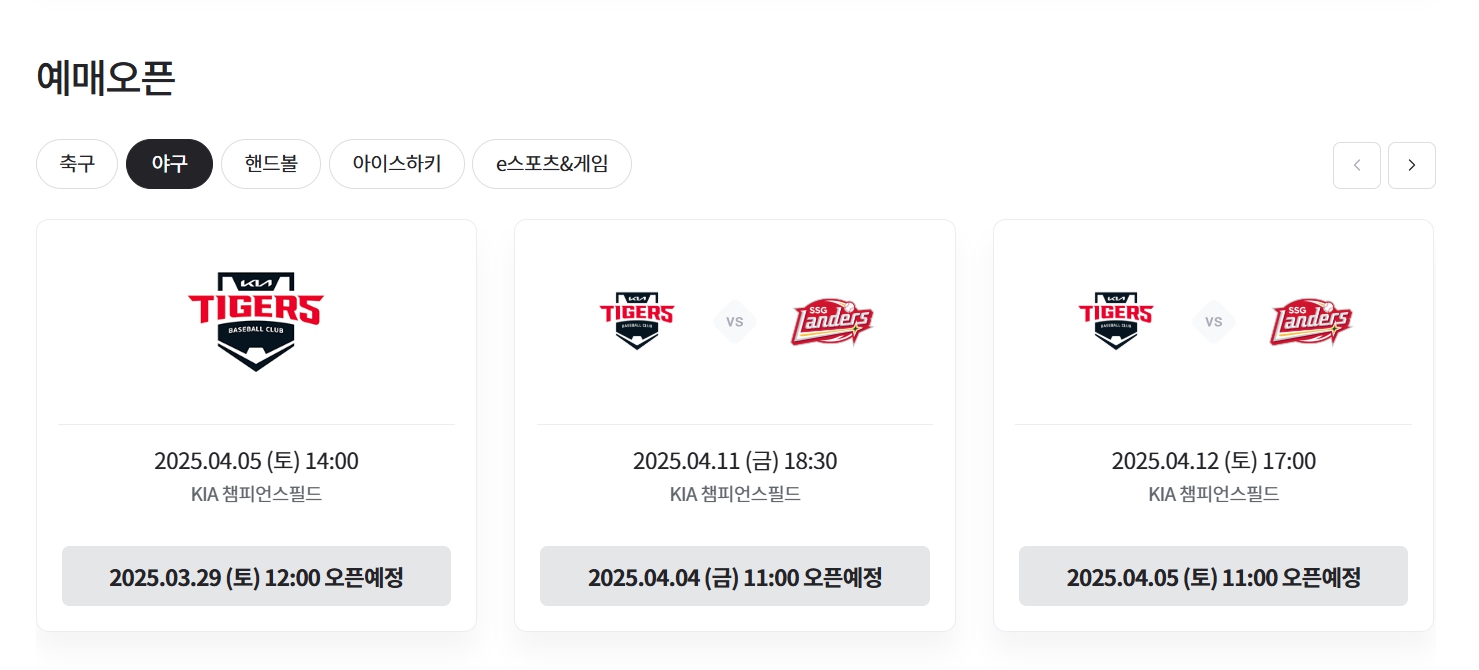The image size is (1479, 670).
Task: Toggle the 핸드볼 category filter
Action: [270, 163]
